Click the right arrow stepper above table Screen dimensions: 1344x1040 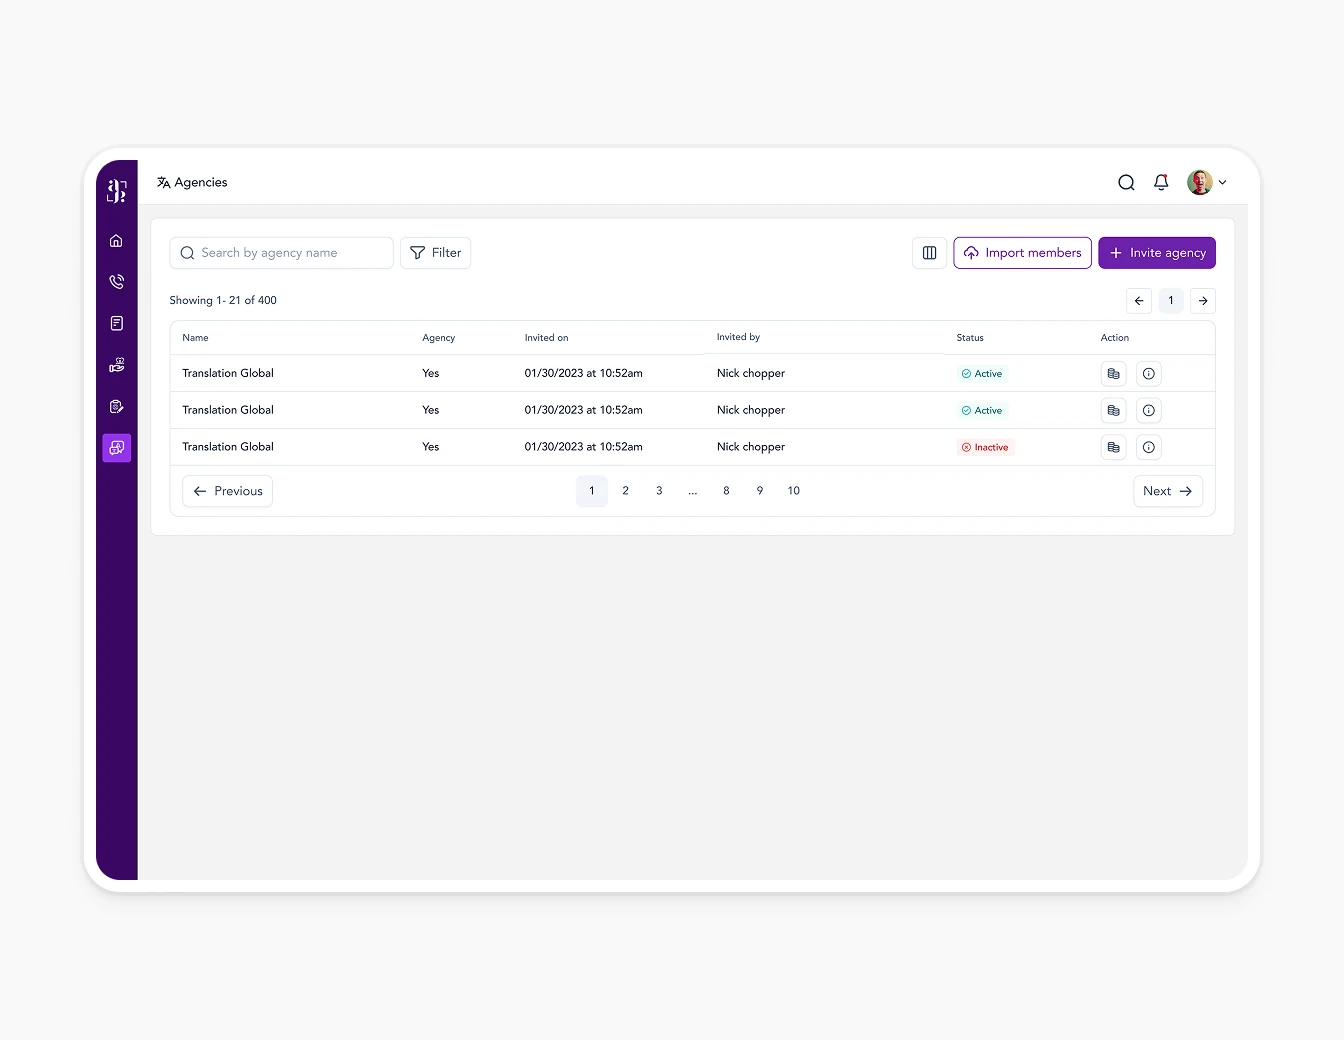point(1203,301)
